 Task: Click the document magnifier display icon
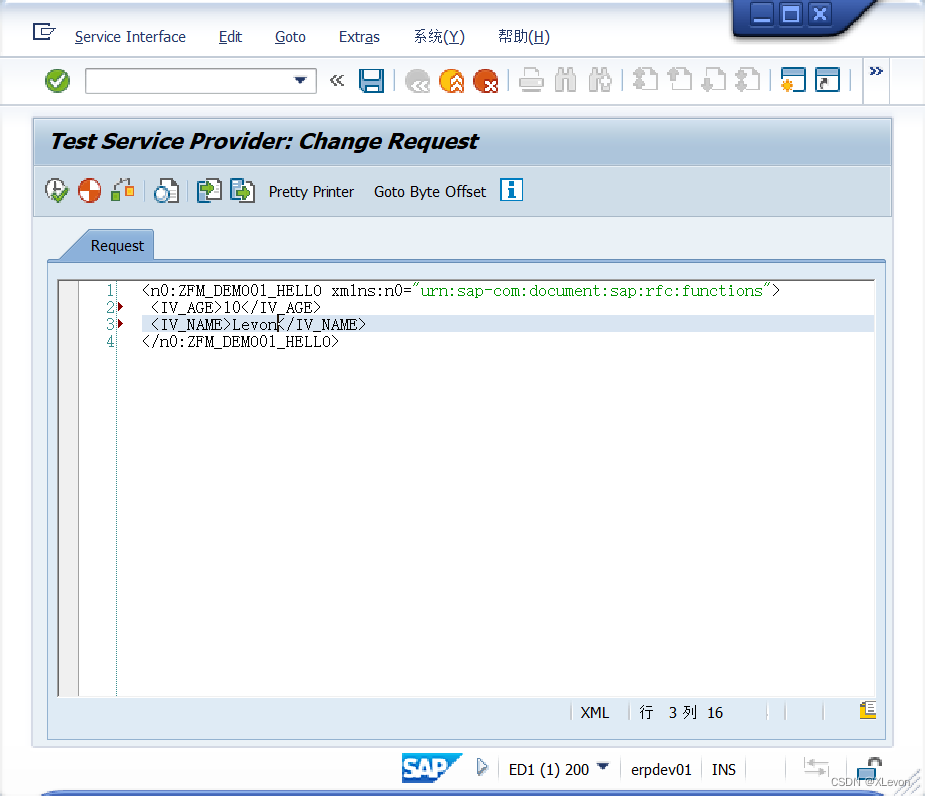[x=166, y=191]
